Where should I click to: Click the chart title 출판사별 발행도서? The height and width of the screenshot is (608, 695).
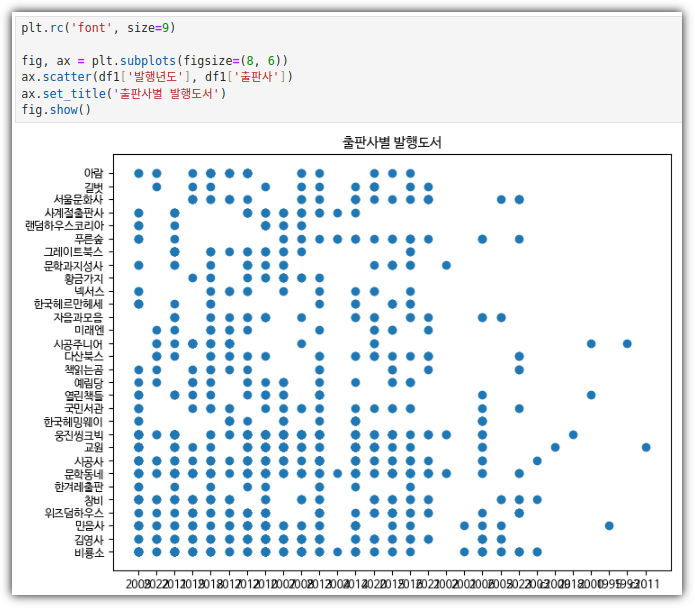(392, 143)
